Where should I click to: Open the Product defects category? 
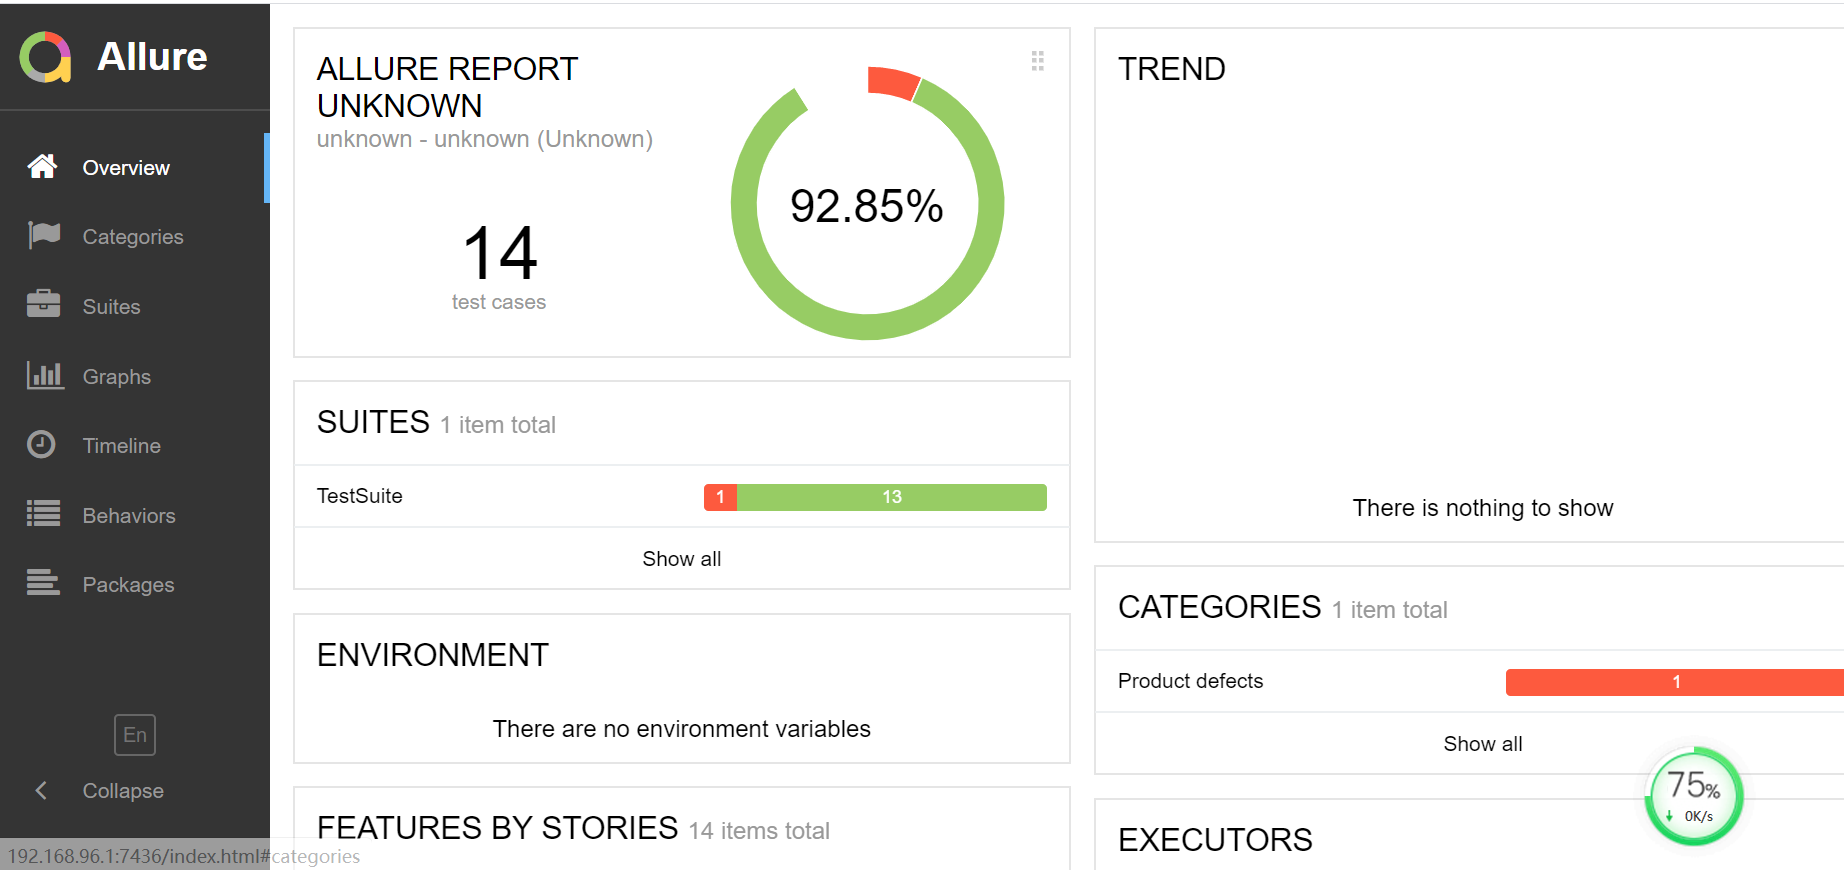click(x=1190, y=681)
